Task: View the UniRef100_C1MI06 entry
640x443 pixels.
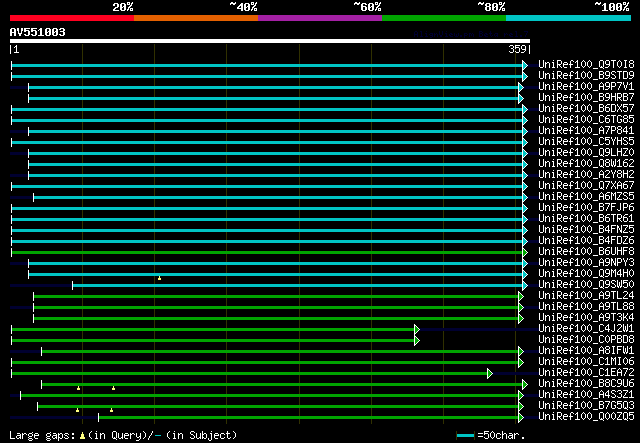Action: pyautogui.click(x=586, y=362)
